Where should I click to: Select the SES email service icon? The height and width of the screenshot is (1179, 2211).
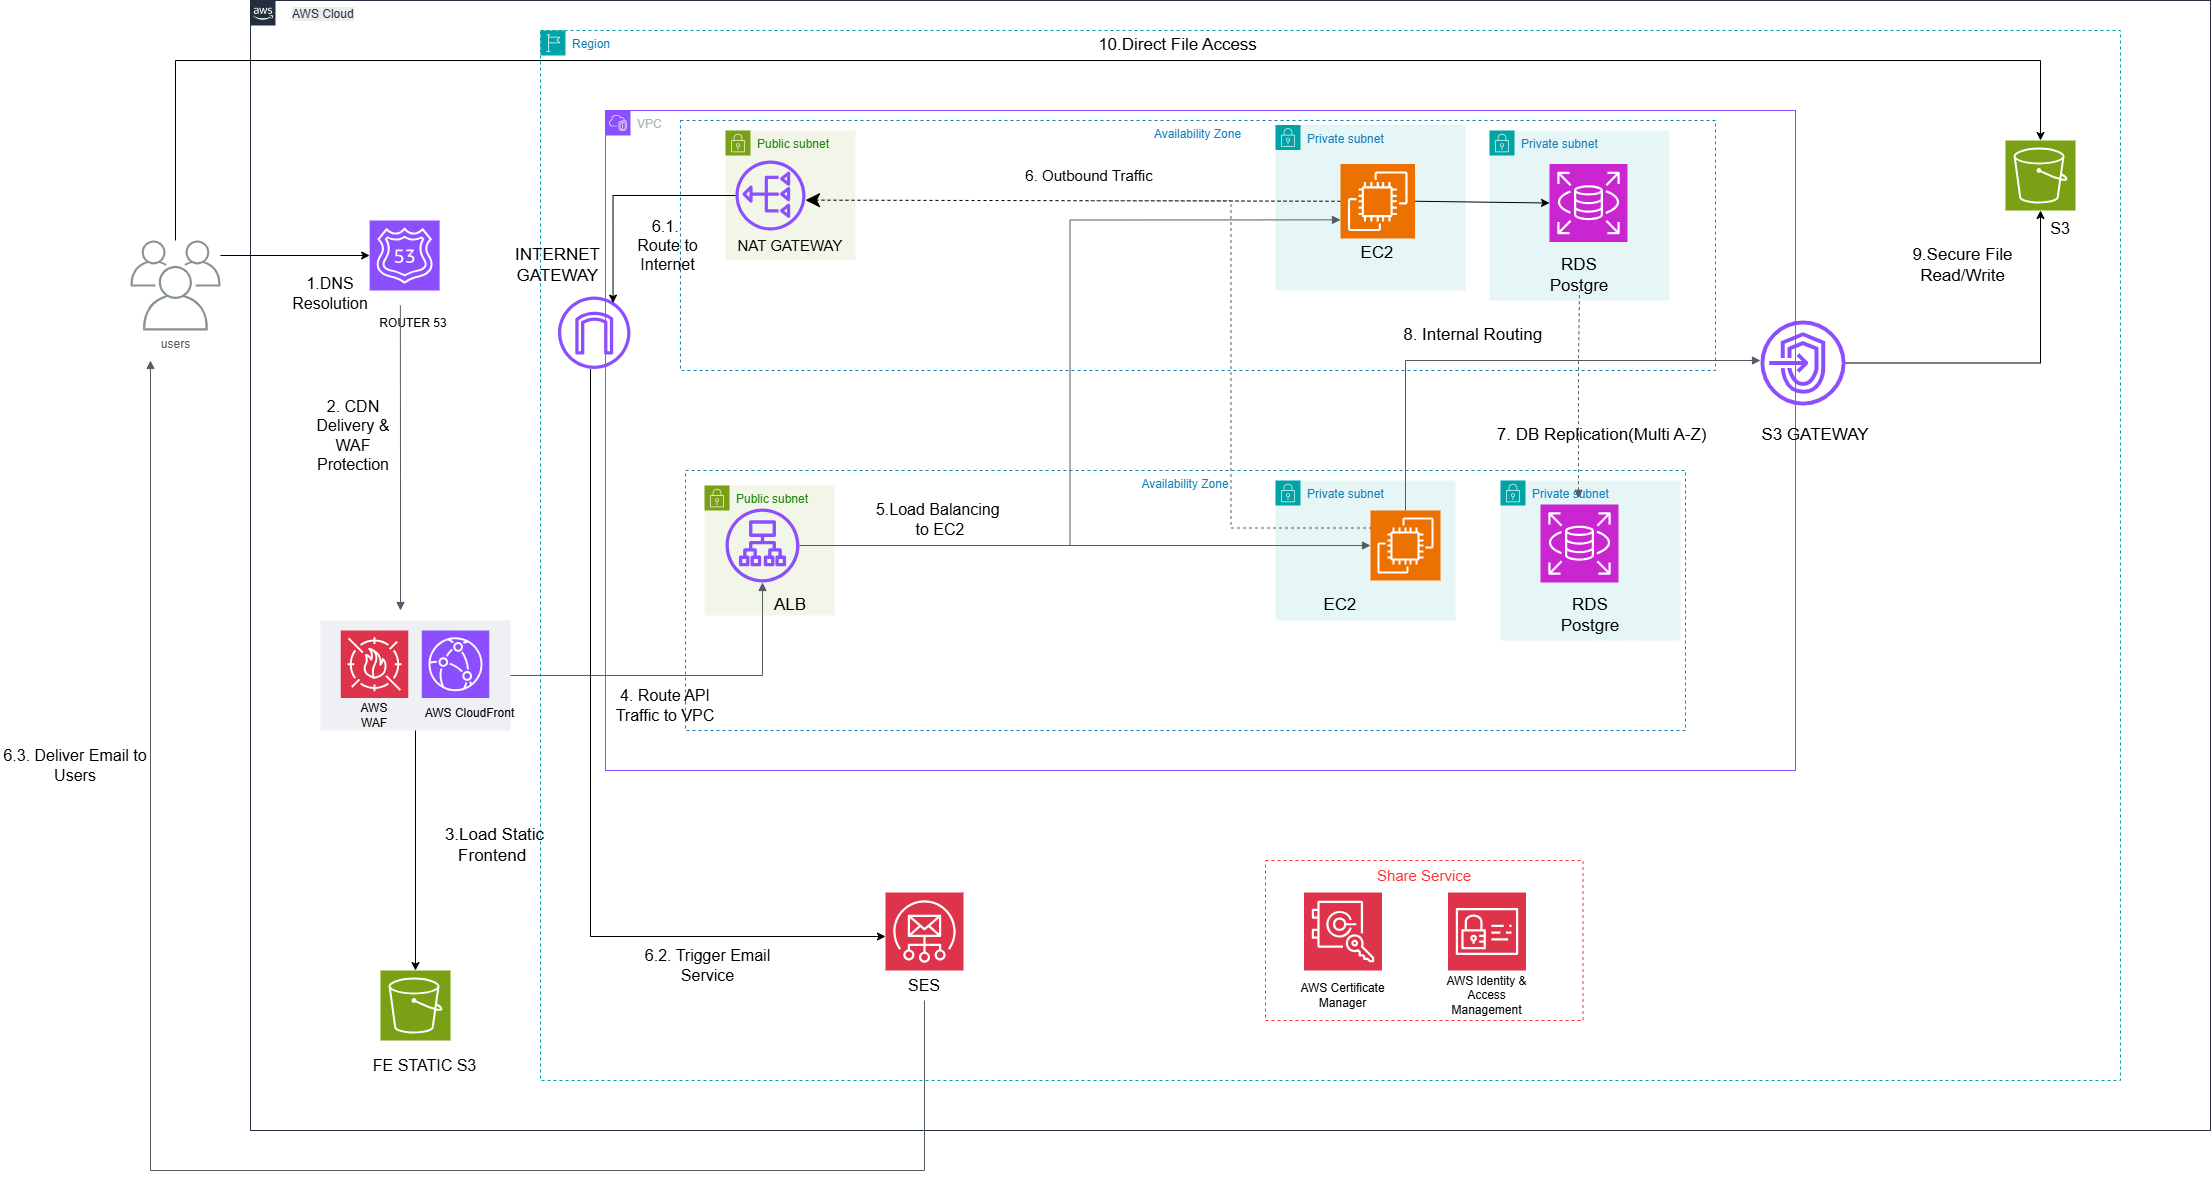point(924,931)
